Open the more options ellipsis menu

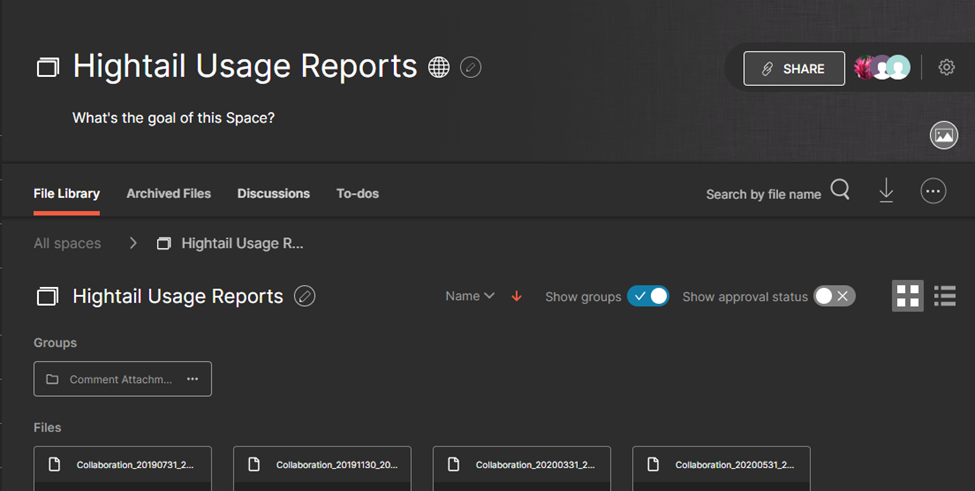pyautogui.click(x=933, y=191)
